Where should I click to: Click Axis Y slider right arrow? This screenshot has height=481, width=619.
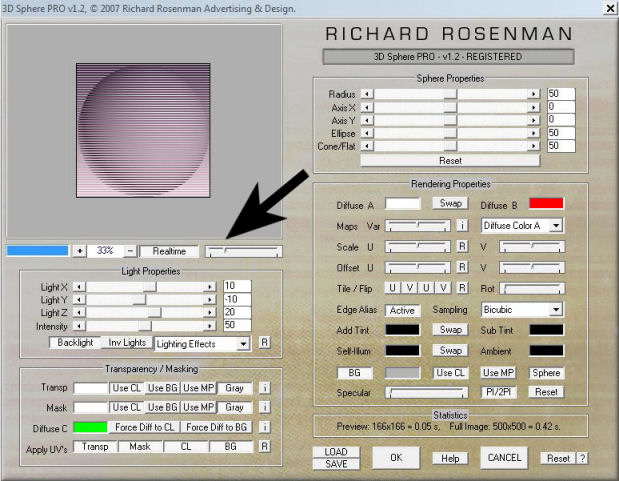pos(534,120)
